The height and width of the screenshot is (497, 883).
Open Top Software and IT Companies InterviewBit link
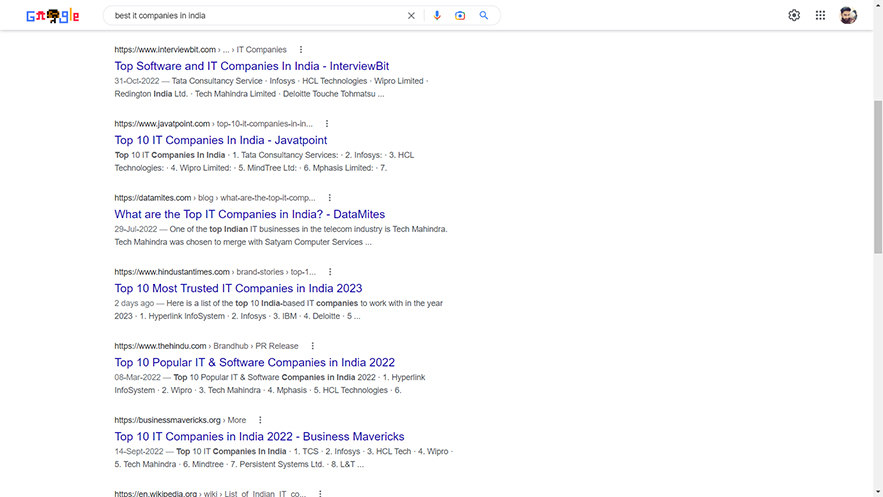pyautogui.click(x=252, y=66)
